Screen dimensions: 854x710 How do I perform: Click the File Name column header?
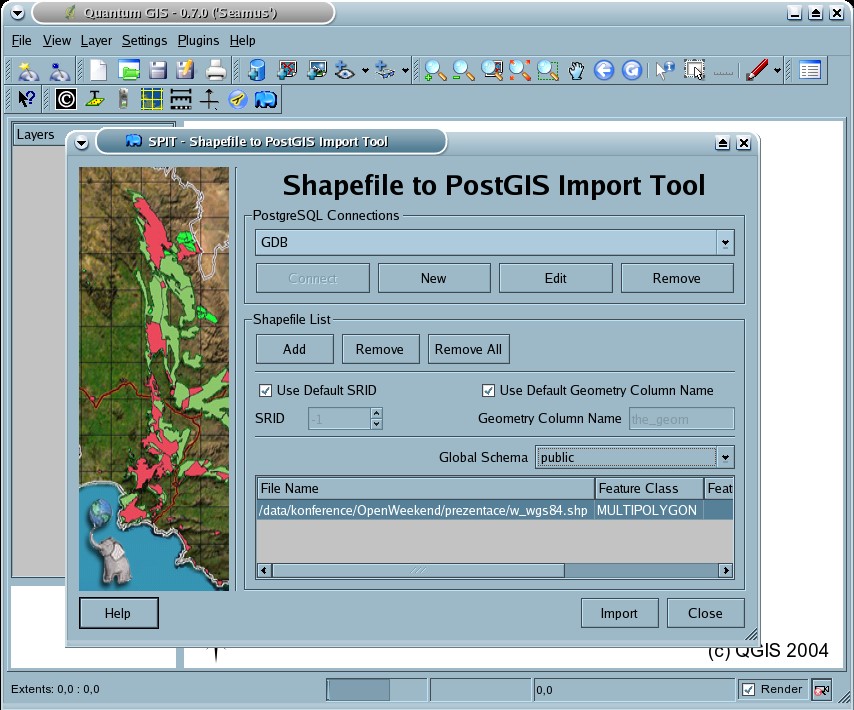click(425, 488)
